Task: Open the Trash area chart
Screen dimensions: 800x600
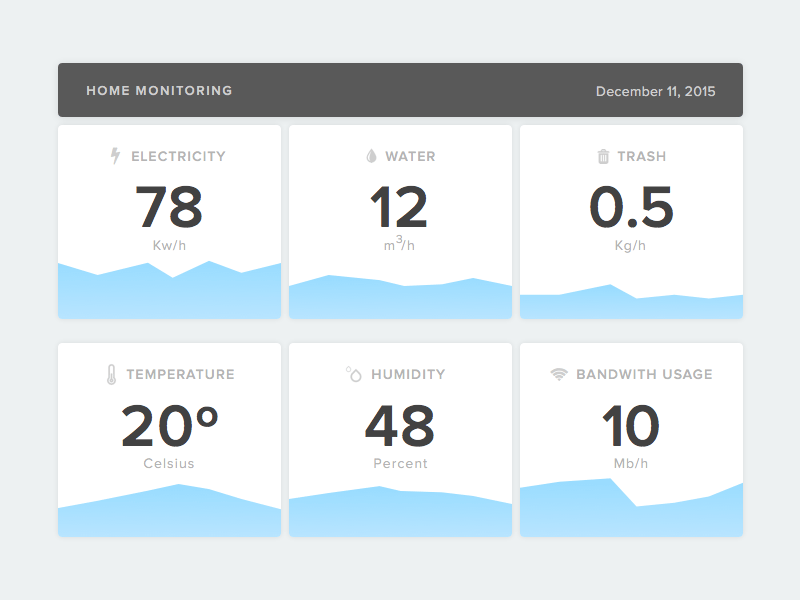Action: tap(631, 302)
